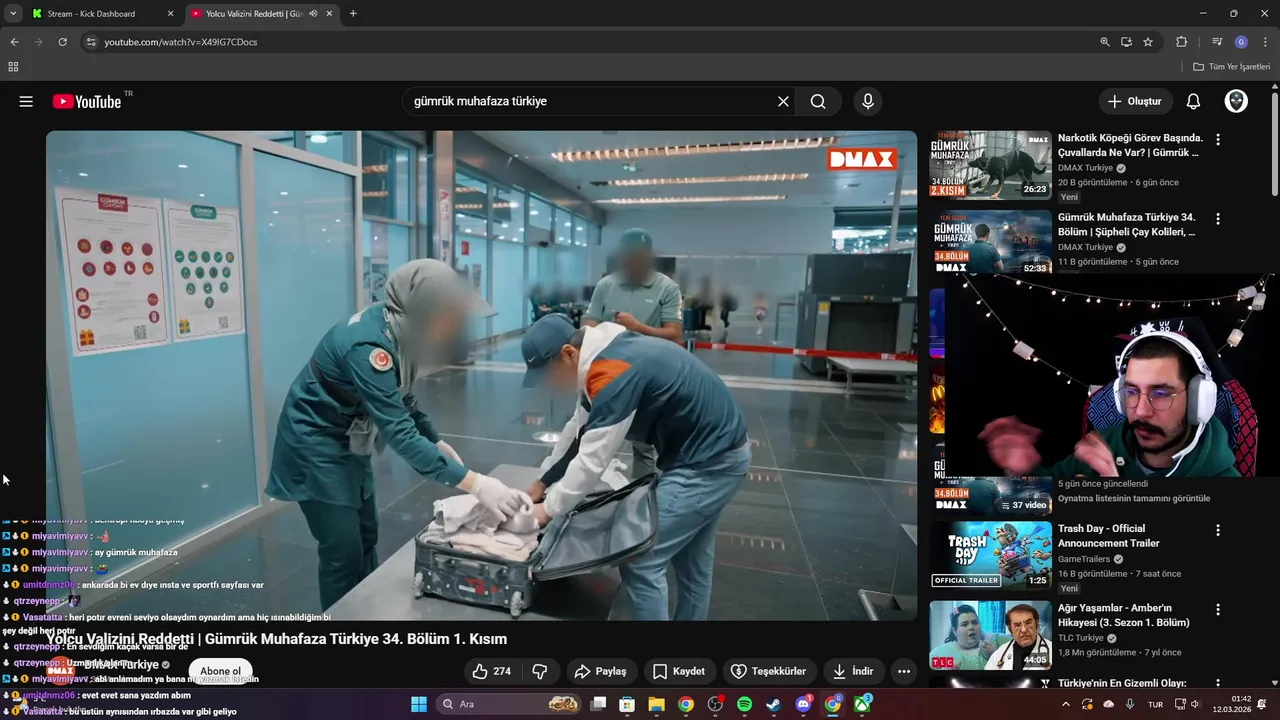
Task: Open Trash Day Official Announcement Trailer title
Action: coord(1108,536)
